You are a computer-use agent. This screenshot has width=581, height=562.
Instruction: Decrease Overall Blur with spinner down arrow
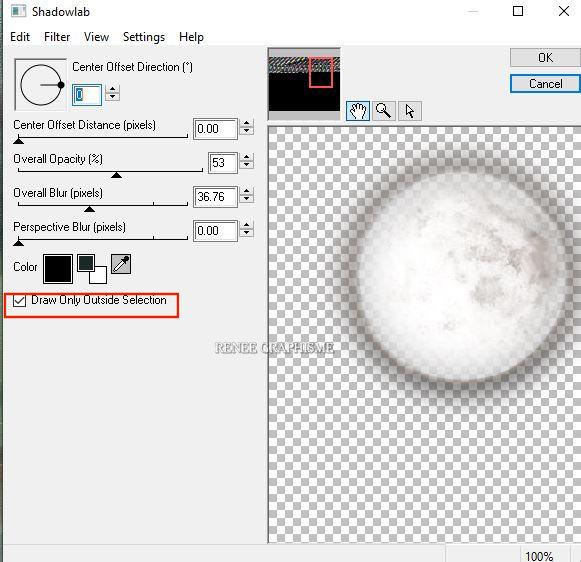tap(246, 200)
